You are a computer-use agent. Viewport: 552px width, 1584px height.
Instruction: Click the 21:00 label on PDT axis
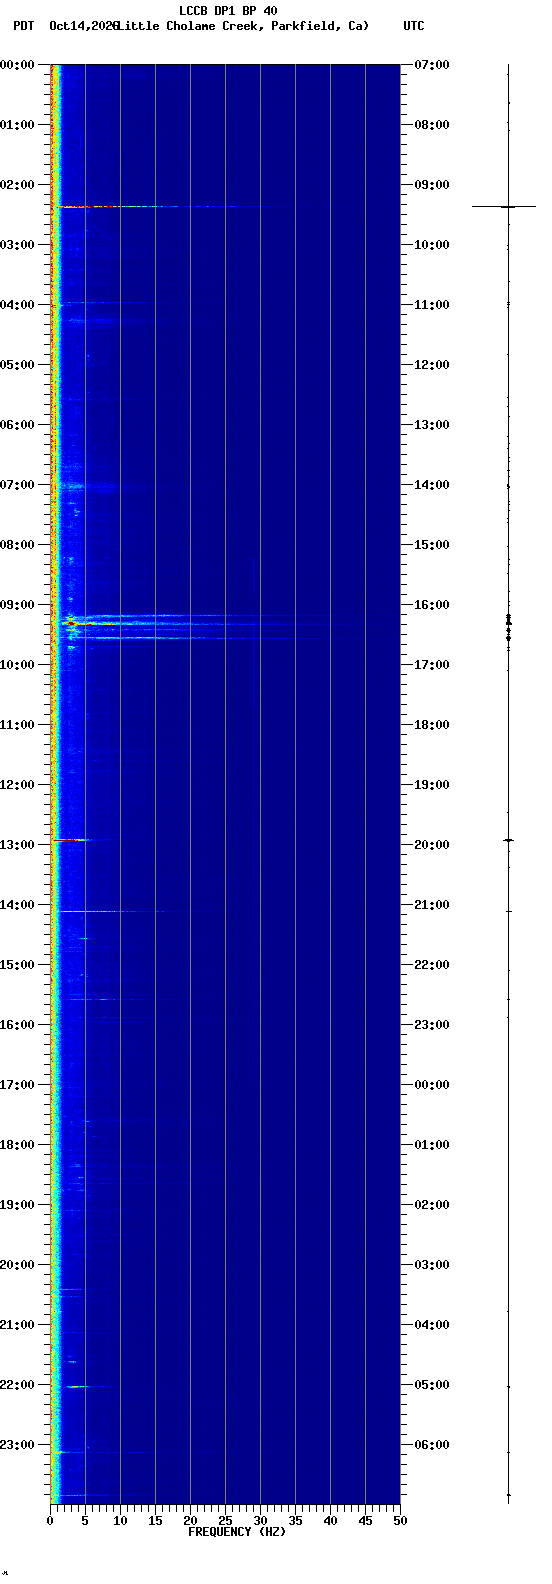pyautogui.click(x=18, y=1325)
